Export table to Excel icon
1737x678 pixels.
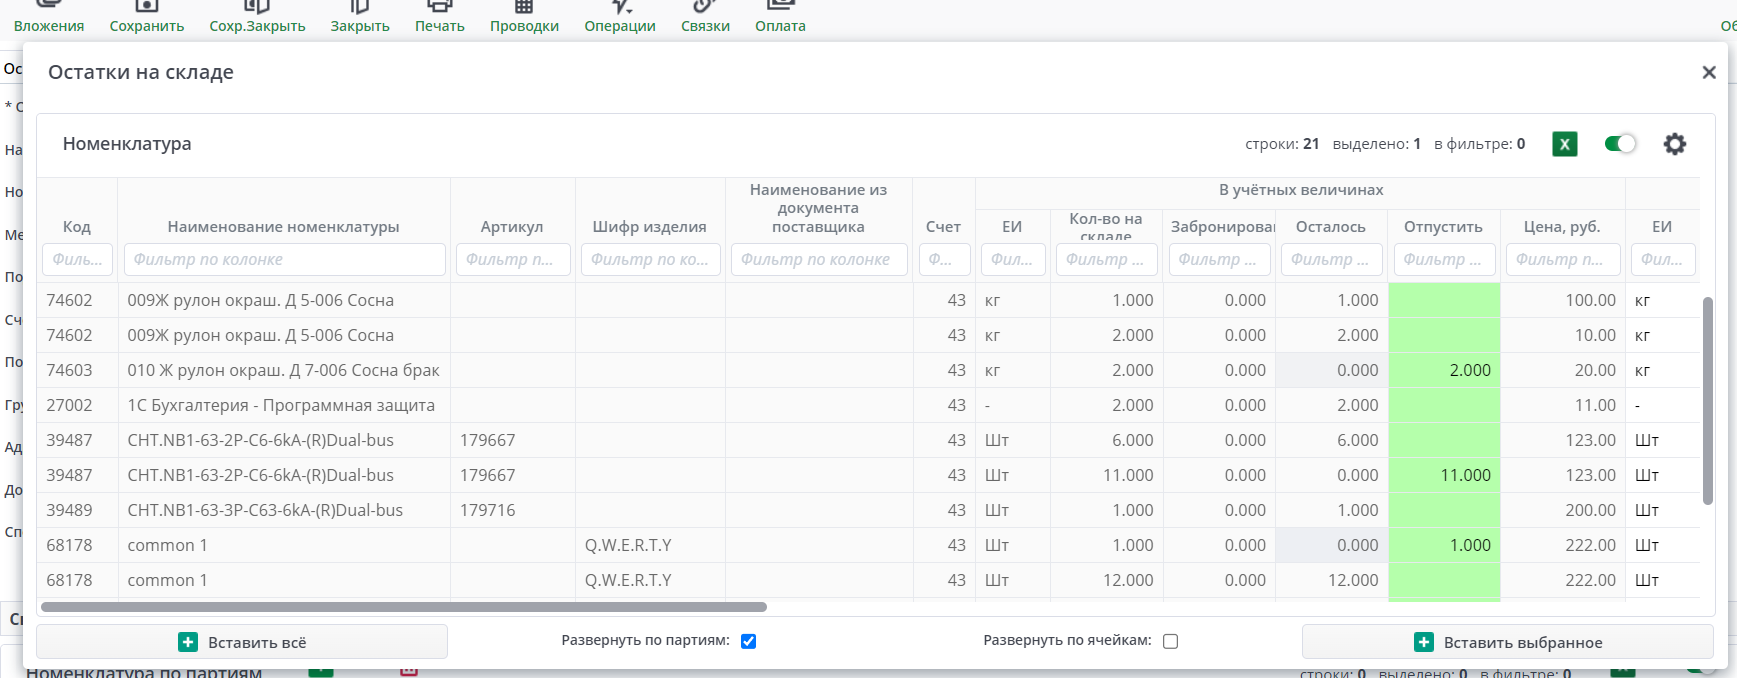(1564, 144)
